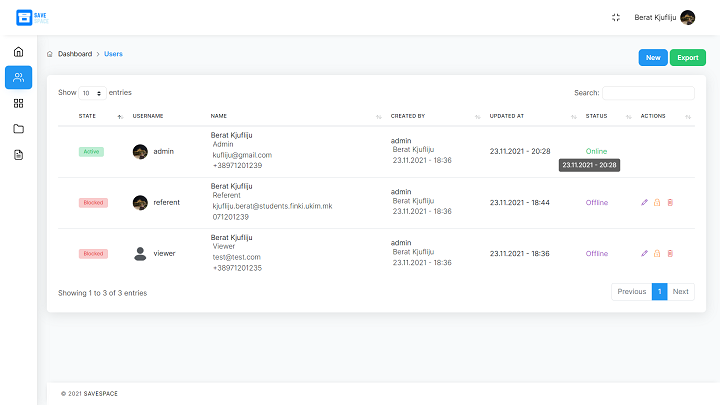
Task: Open Berat Kjufliju profile menu
Action: coord(663,17)
